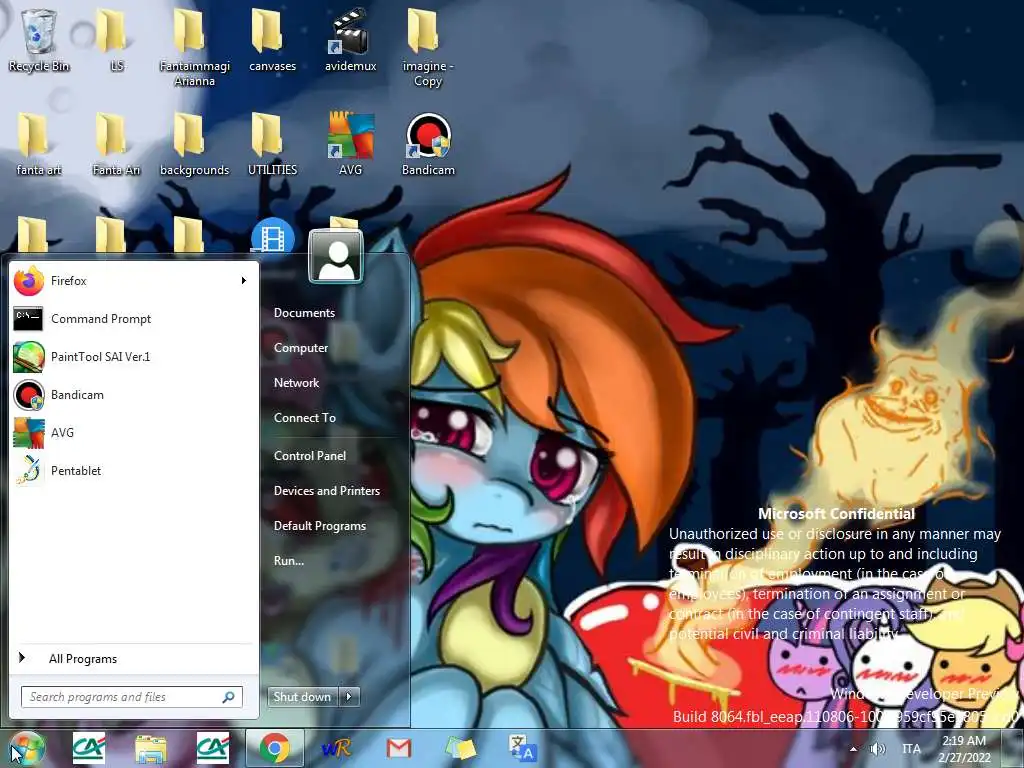Expand the Firefox jump list arrow
Viewport: 1024px width, 768px height.
tap(244, 281)
